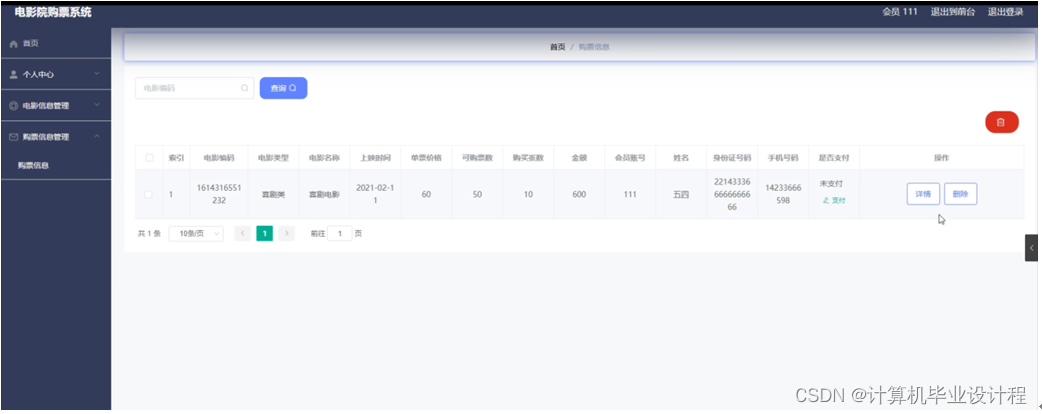Image resolution: width=1042 pixels, height=414 pixels.
Task: Click the 共 1 条 total count text
Action: point(149,234)
